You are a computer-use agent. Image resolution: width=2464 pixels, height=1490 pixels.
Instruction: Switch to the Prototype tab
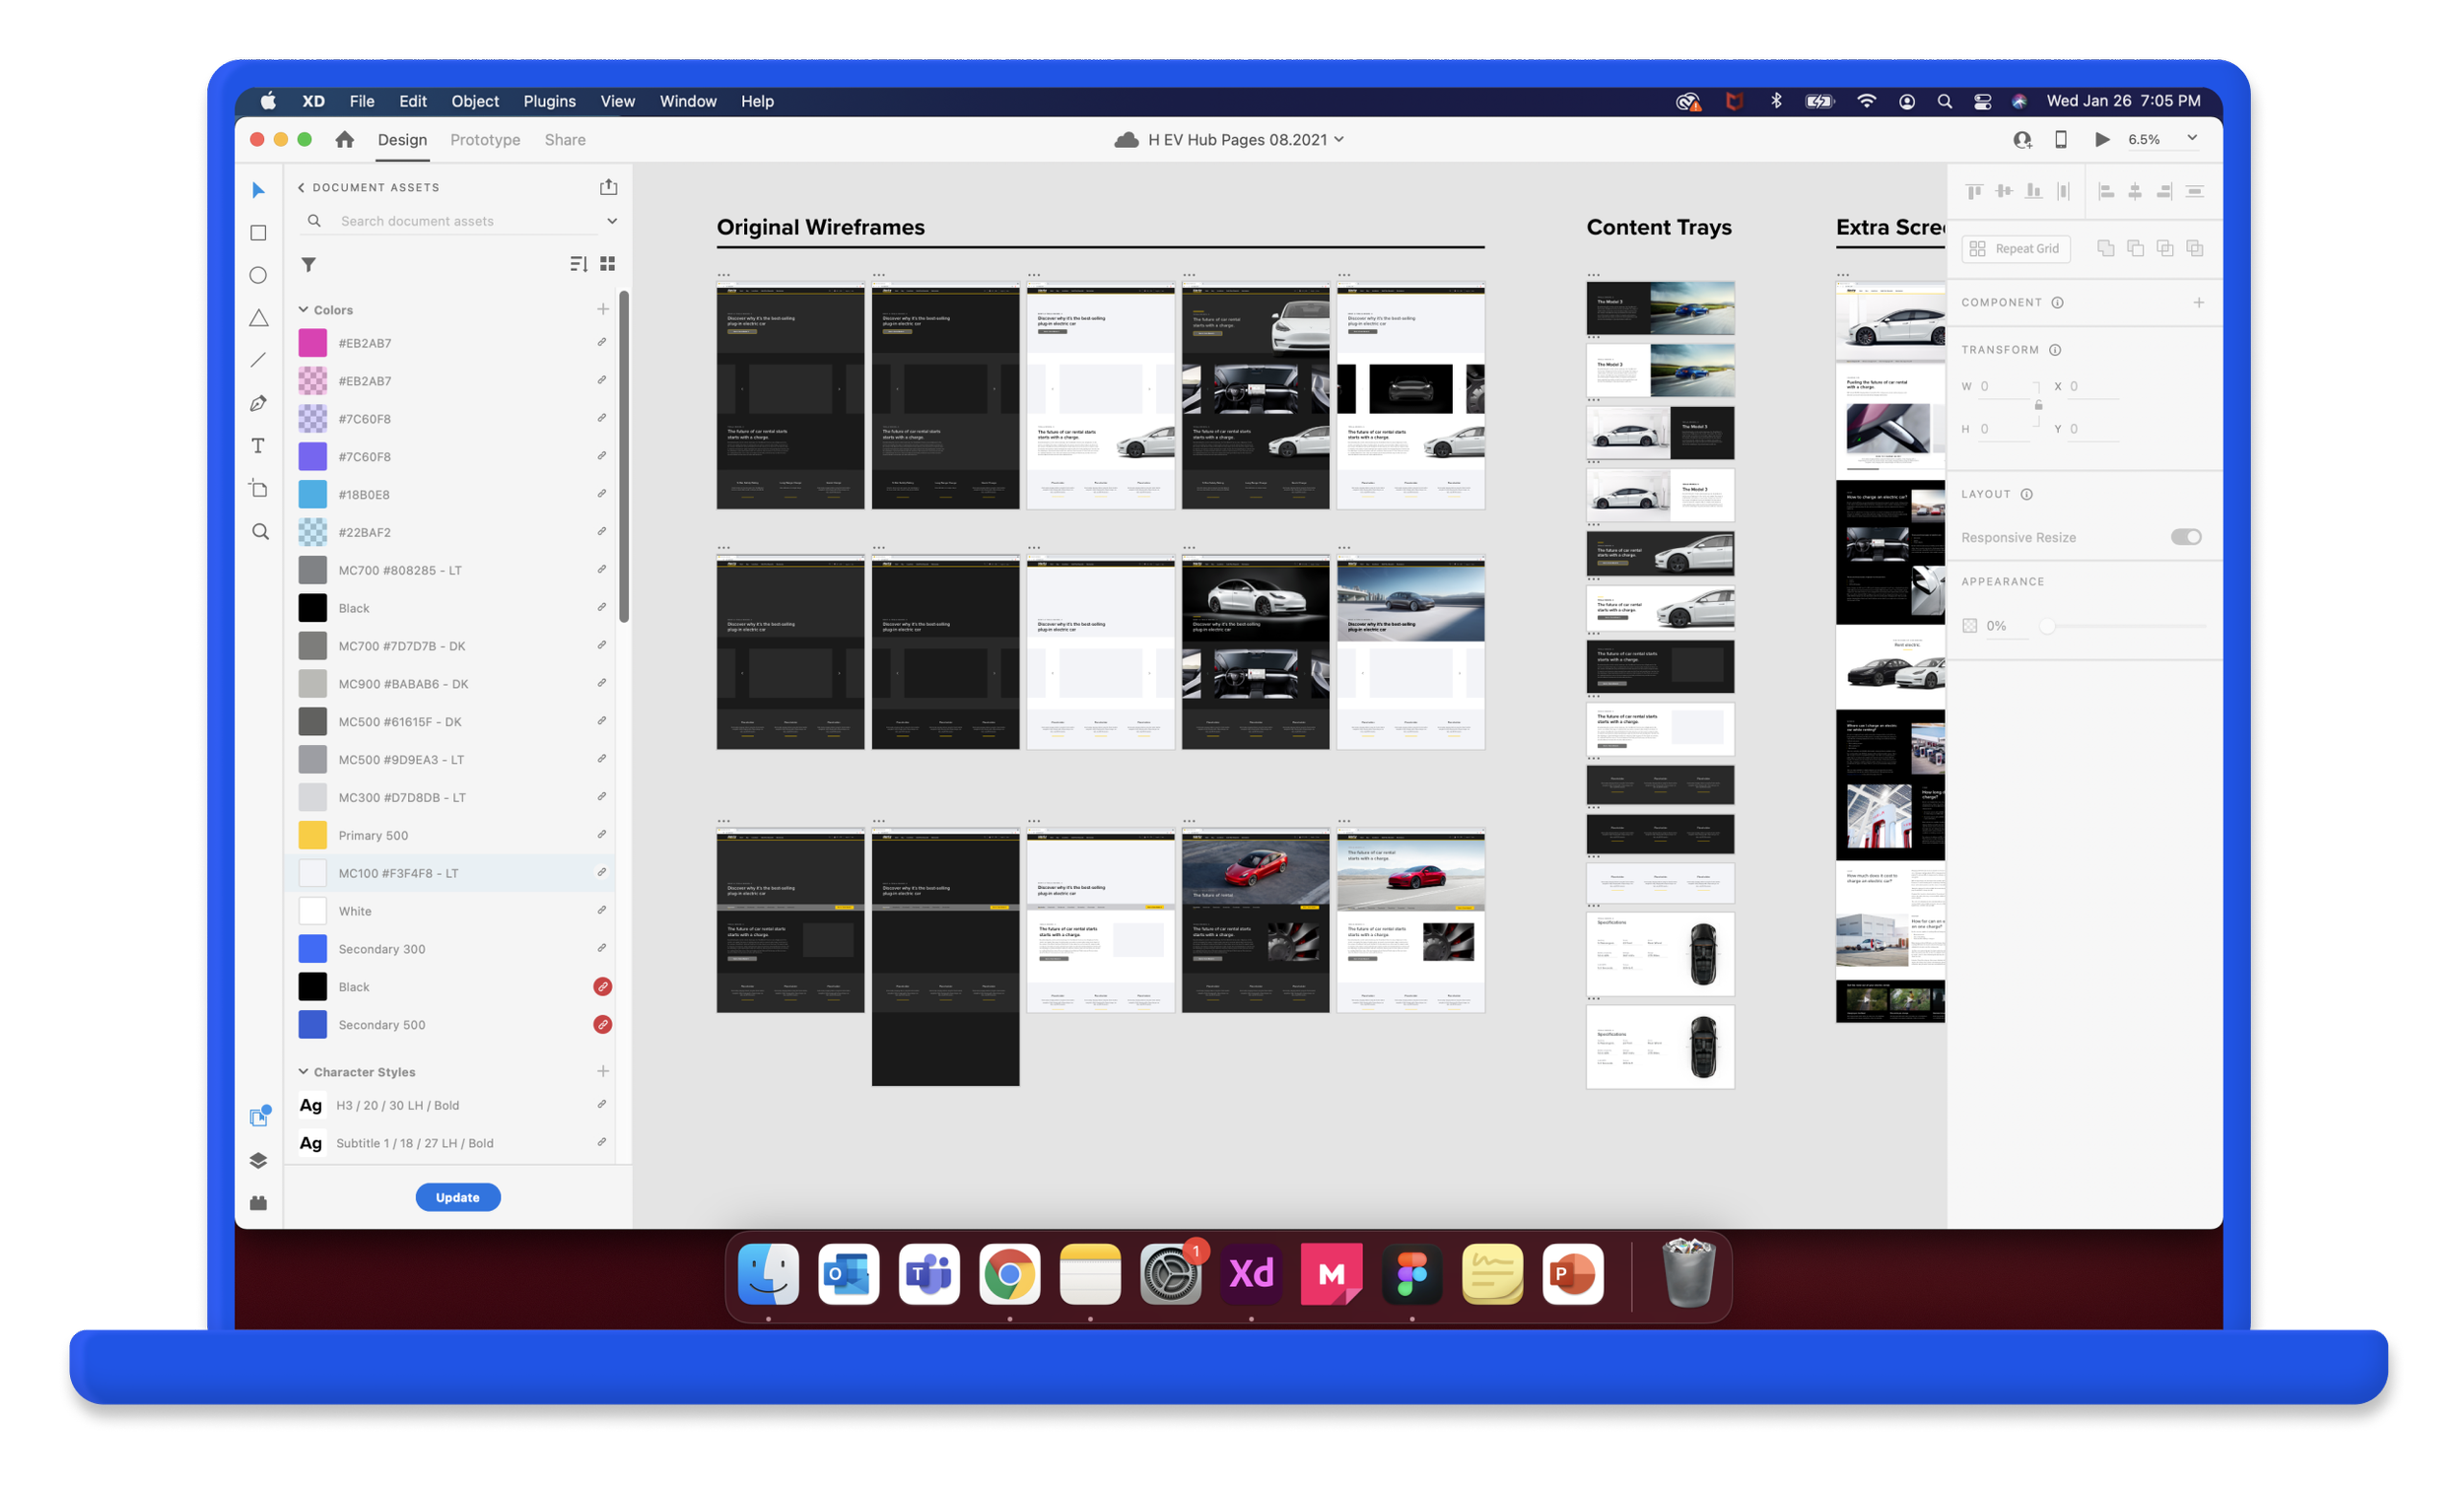pyautogui.click(x=485, y=140)
